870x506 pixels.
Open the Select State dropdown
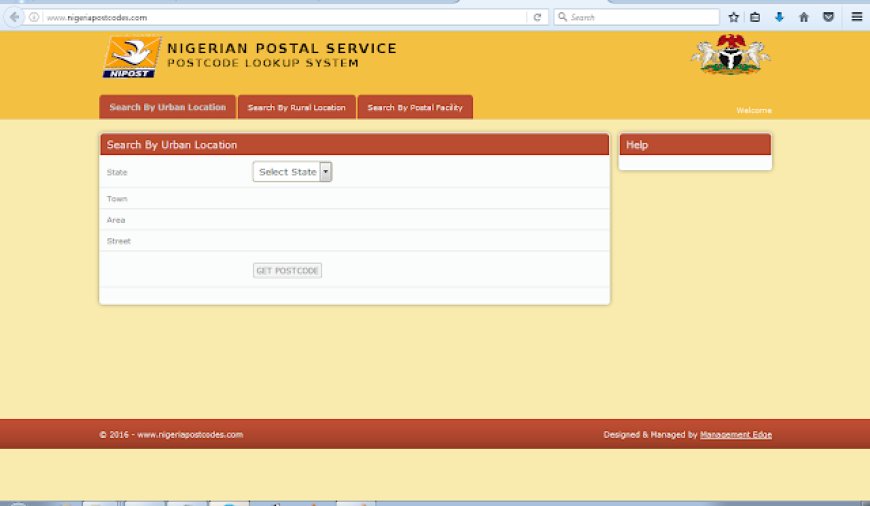click(x=292, y=172)
